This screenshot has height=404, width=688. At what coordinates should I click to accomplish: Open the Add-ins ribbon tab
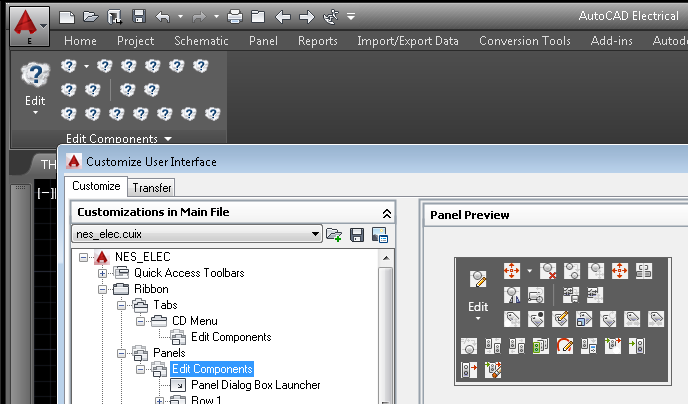point(612,41)
